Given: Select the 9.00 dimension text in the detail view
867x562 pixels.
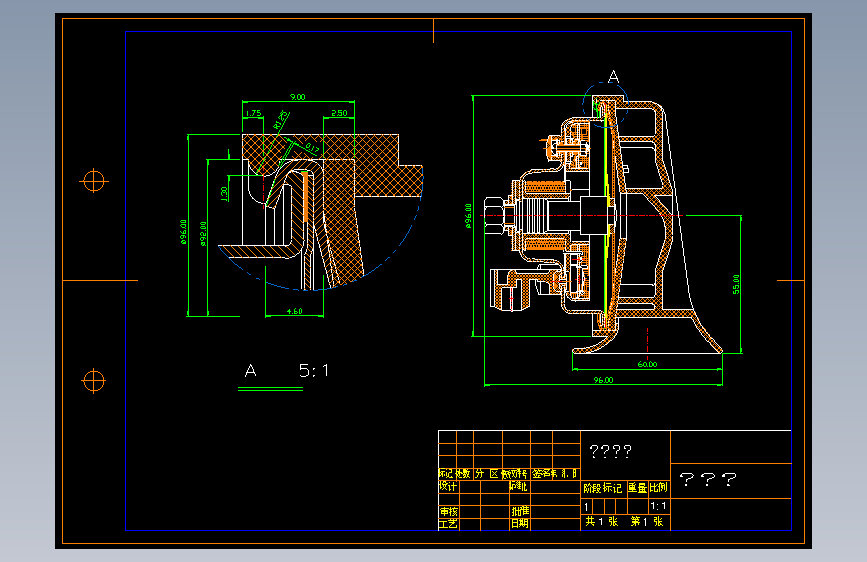Looking at the screenshot, I should [297, 97].
